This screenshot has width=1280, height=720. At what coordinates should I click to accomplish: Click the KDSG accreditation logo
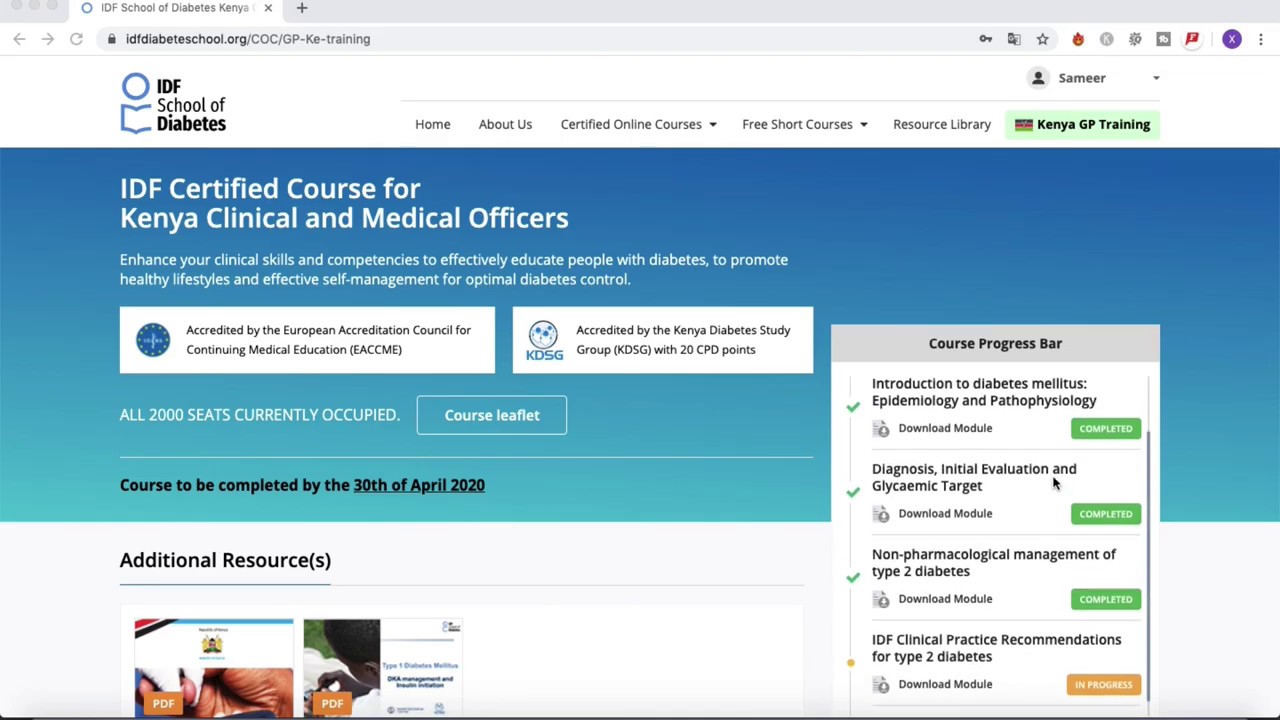click(x=544, y=340)
